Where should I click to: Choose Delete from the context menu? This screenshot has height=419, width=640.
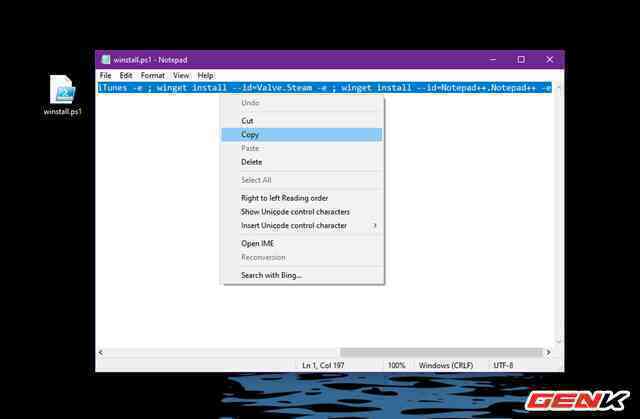click(302, 162)
